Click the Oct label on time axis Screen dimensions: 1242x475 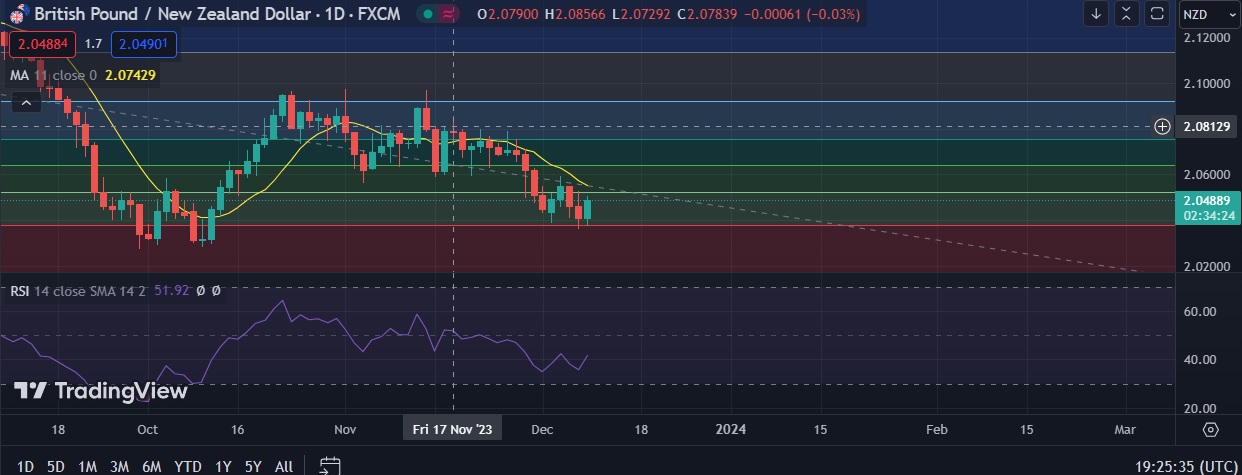click(147, 429)
